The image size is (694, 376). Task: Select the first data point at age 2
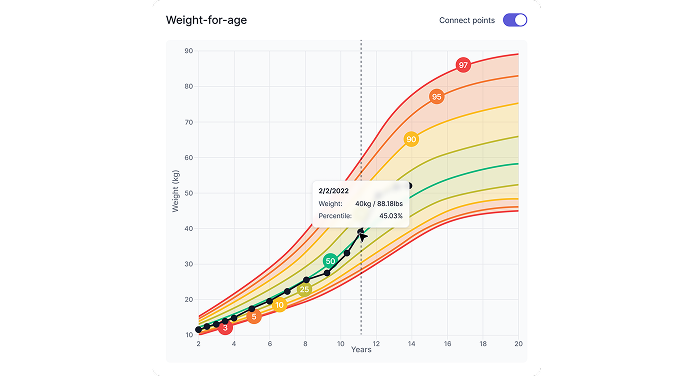(x=198, y=330)
